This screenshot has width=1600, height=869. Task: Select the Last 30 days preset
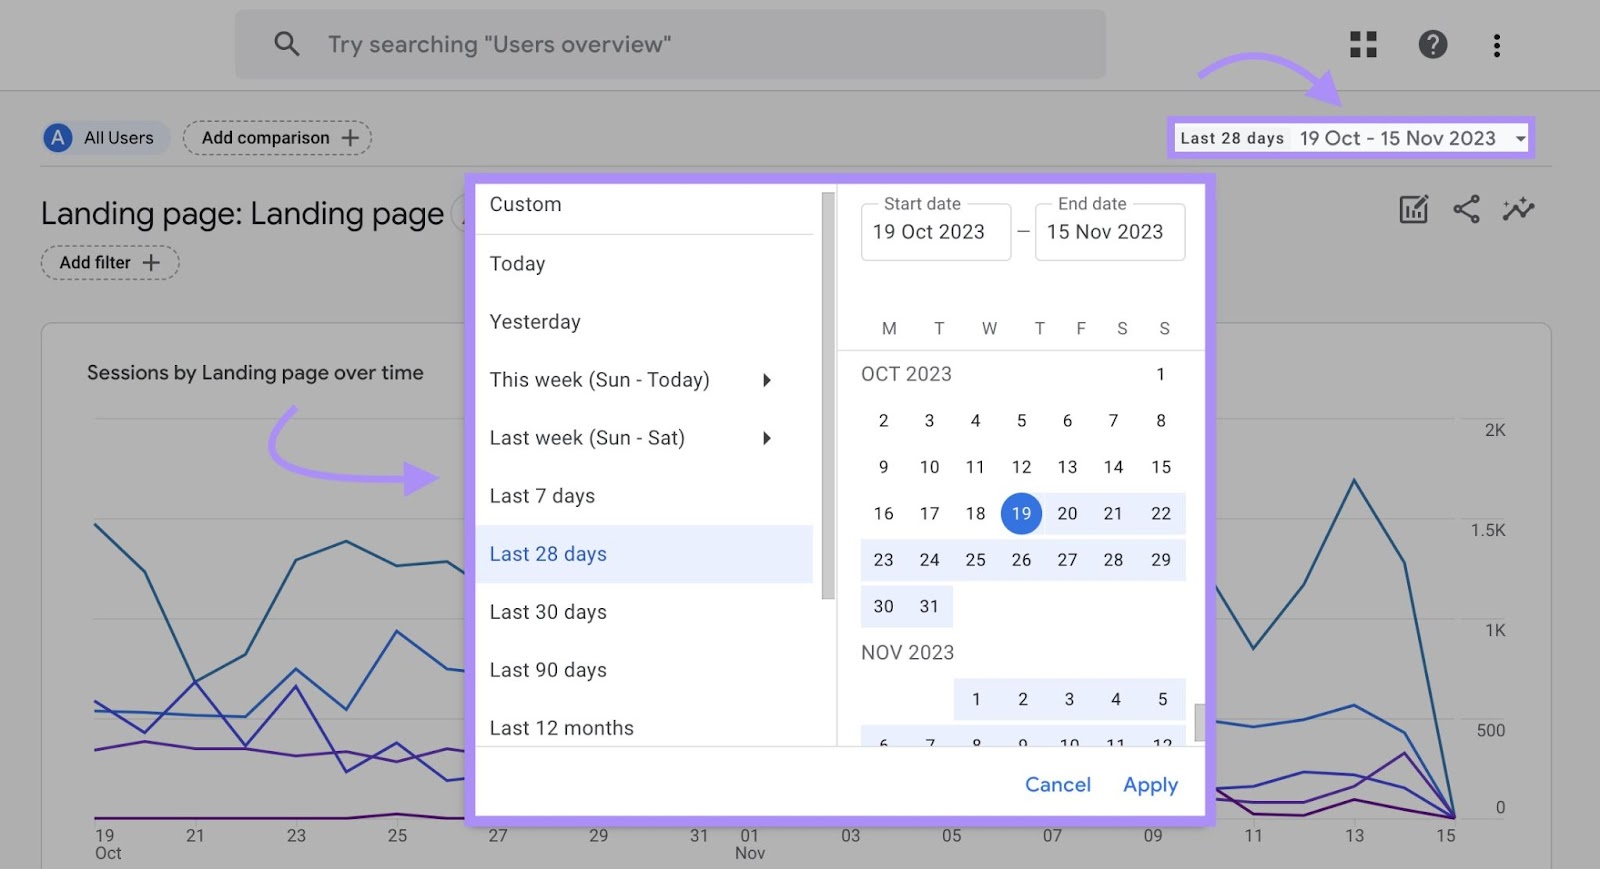click(x=644, y=612)
